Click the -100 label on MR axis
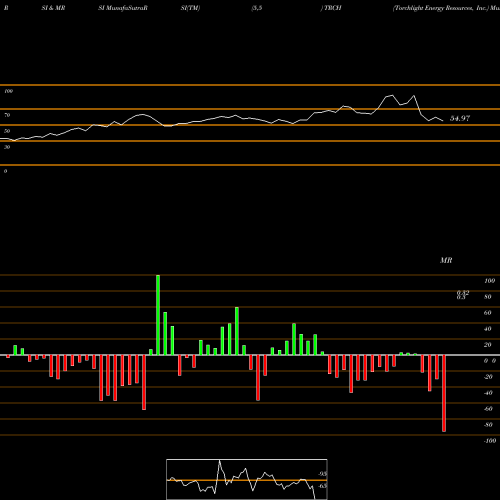Screen dimensions: 500x500 [x=490, y=441]
